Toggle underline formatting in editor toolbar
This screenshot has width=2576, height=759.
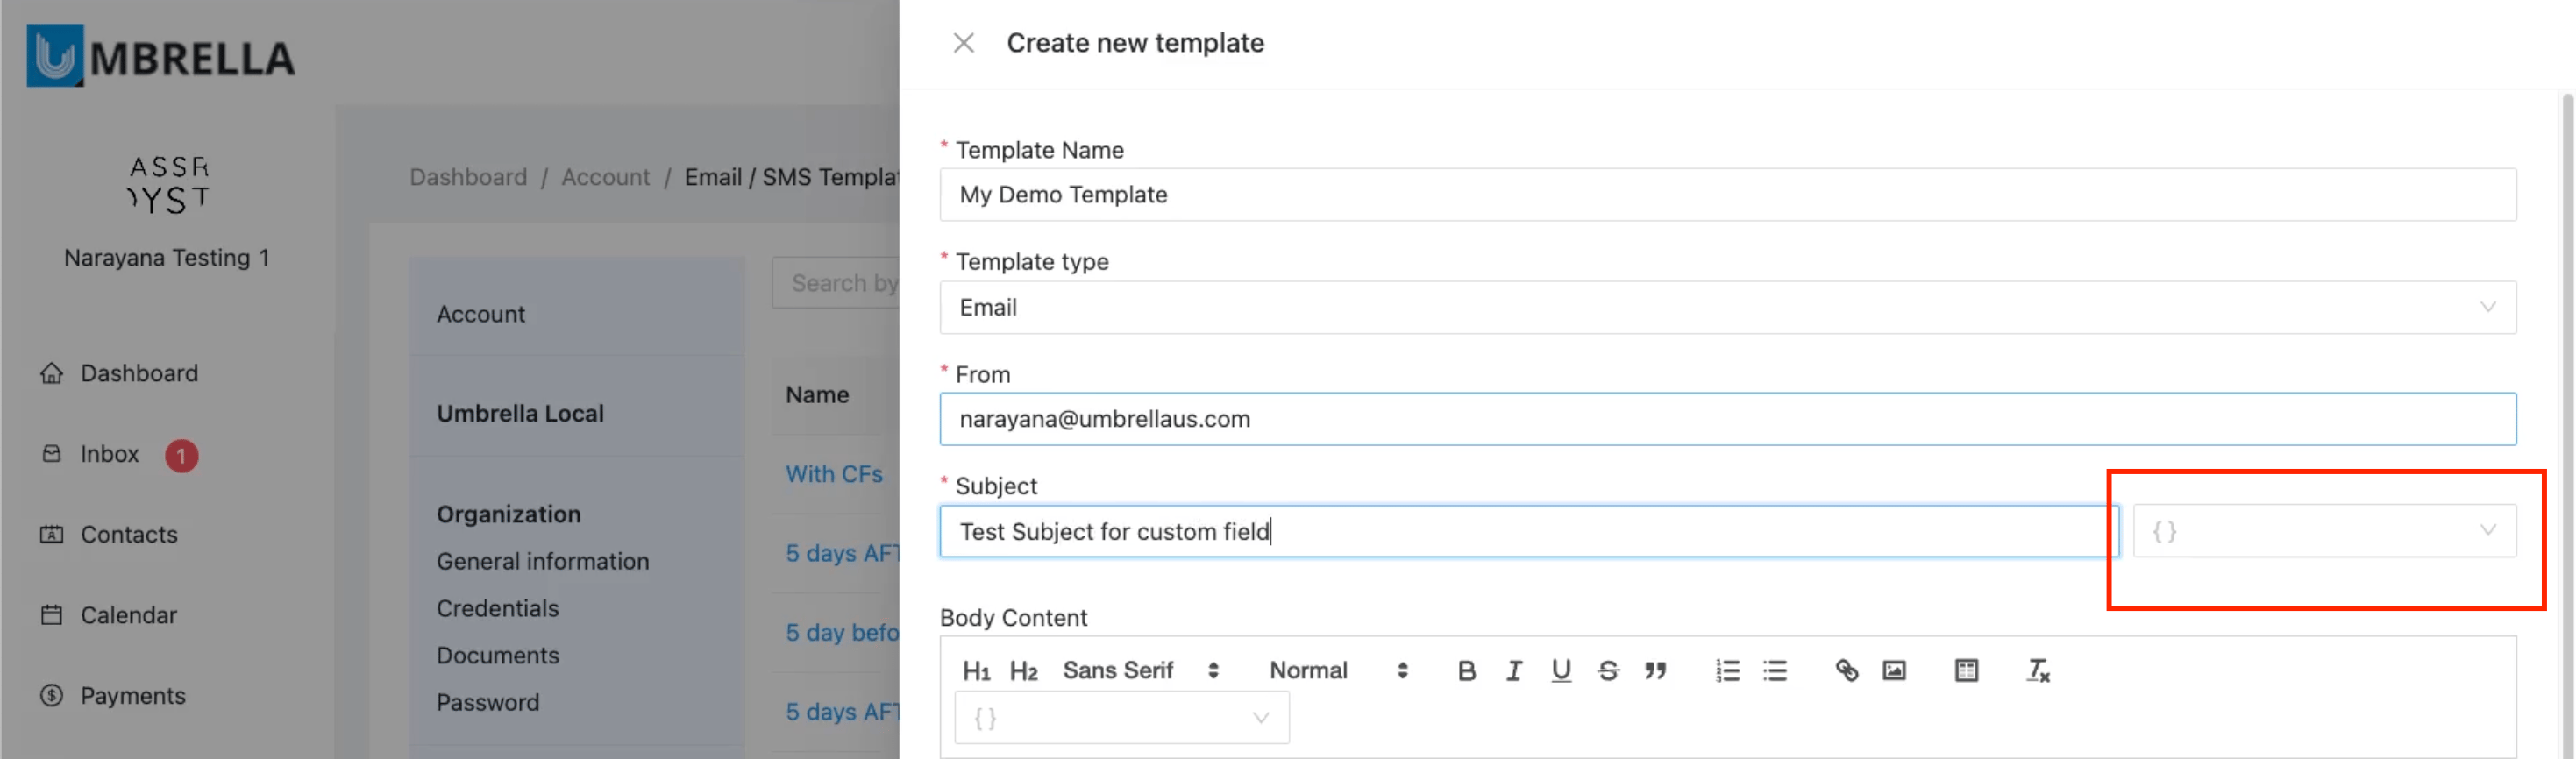(1560, 671)
